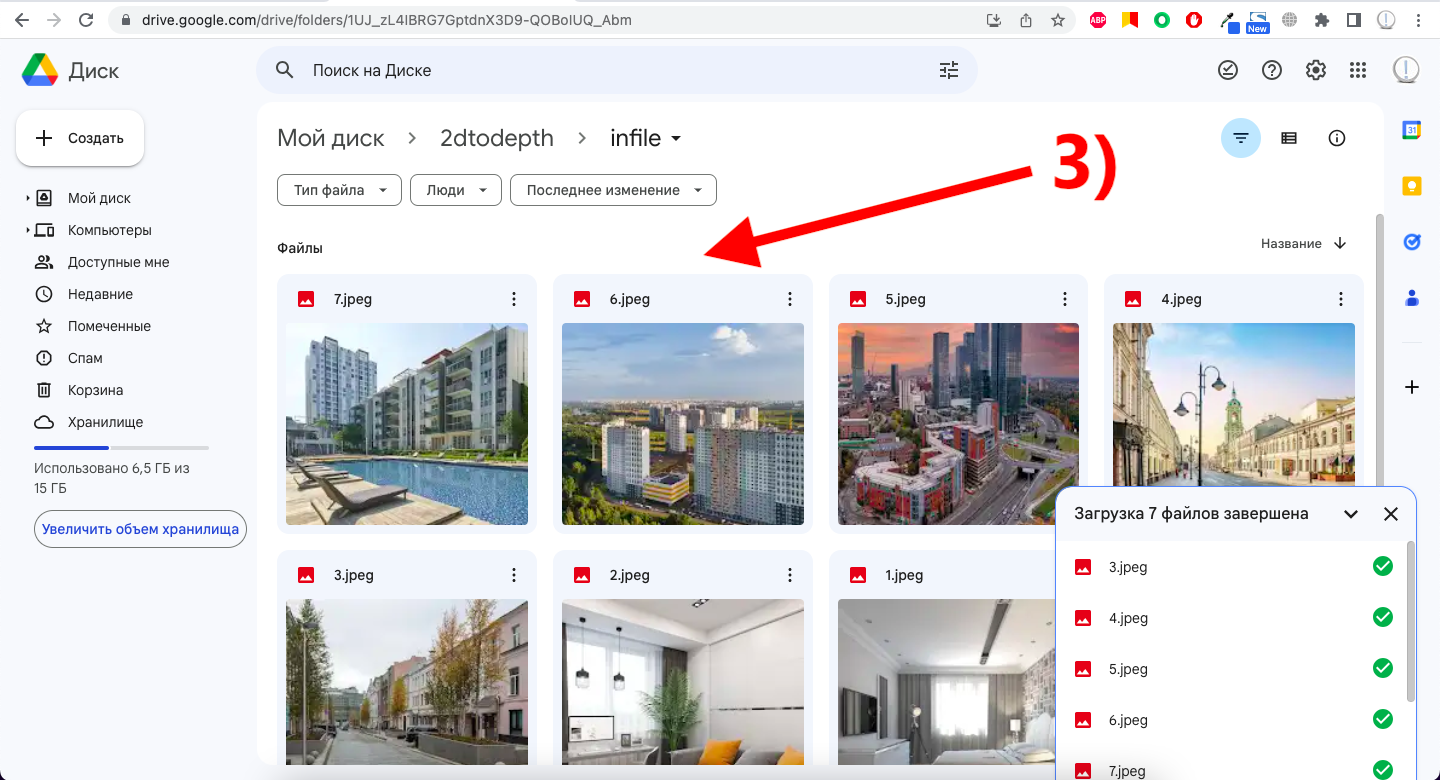The height and width of the screenshot is (780, 1440).
Task: Open the Люди filter dropdown
Action: click(455, 190)
